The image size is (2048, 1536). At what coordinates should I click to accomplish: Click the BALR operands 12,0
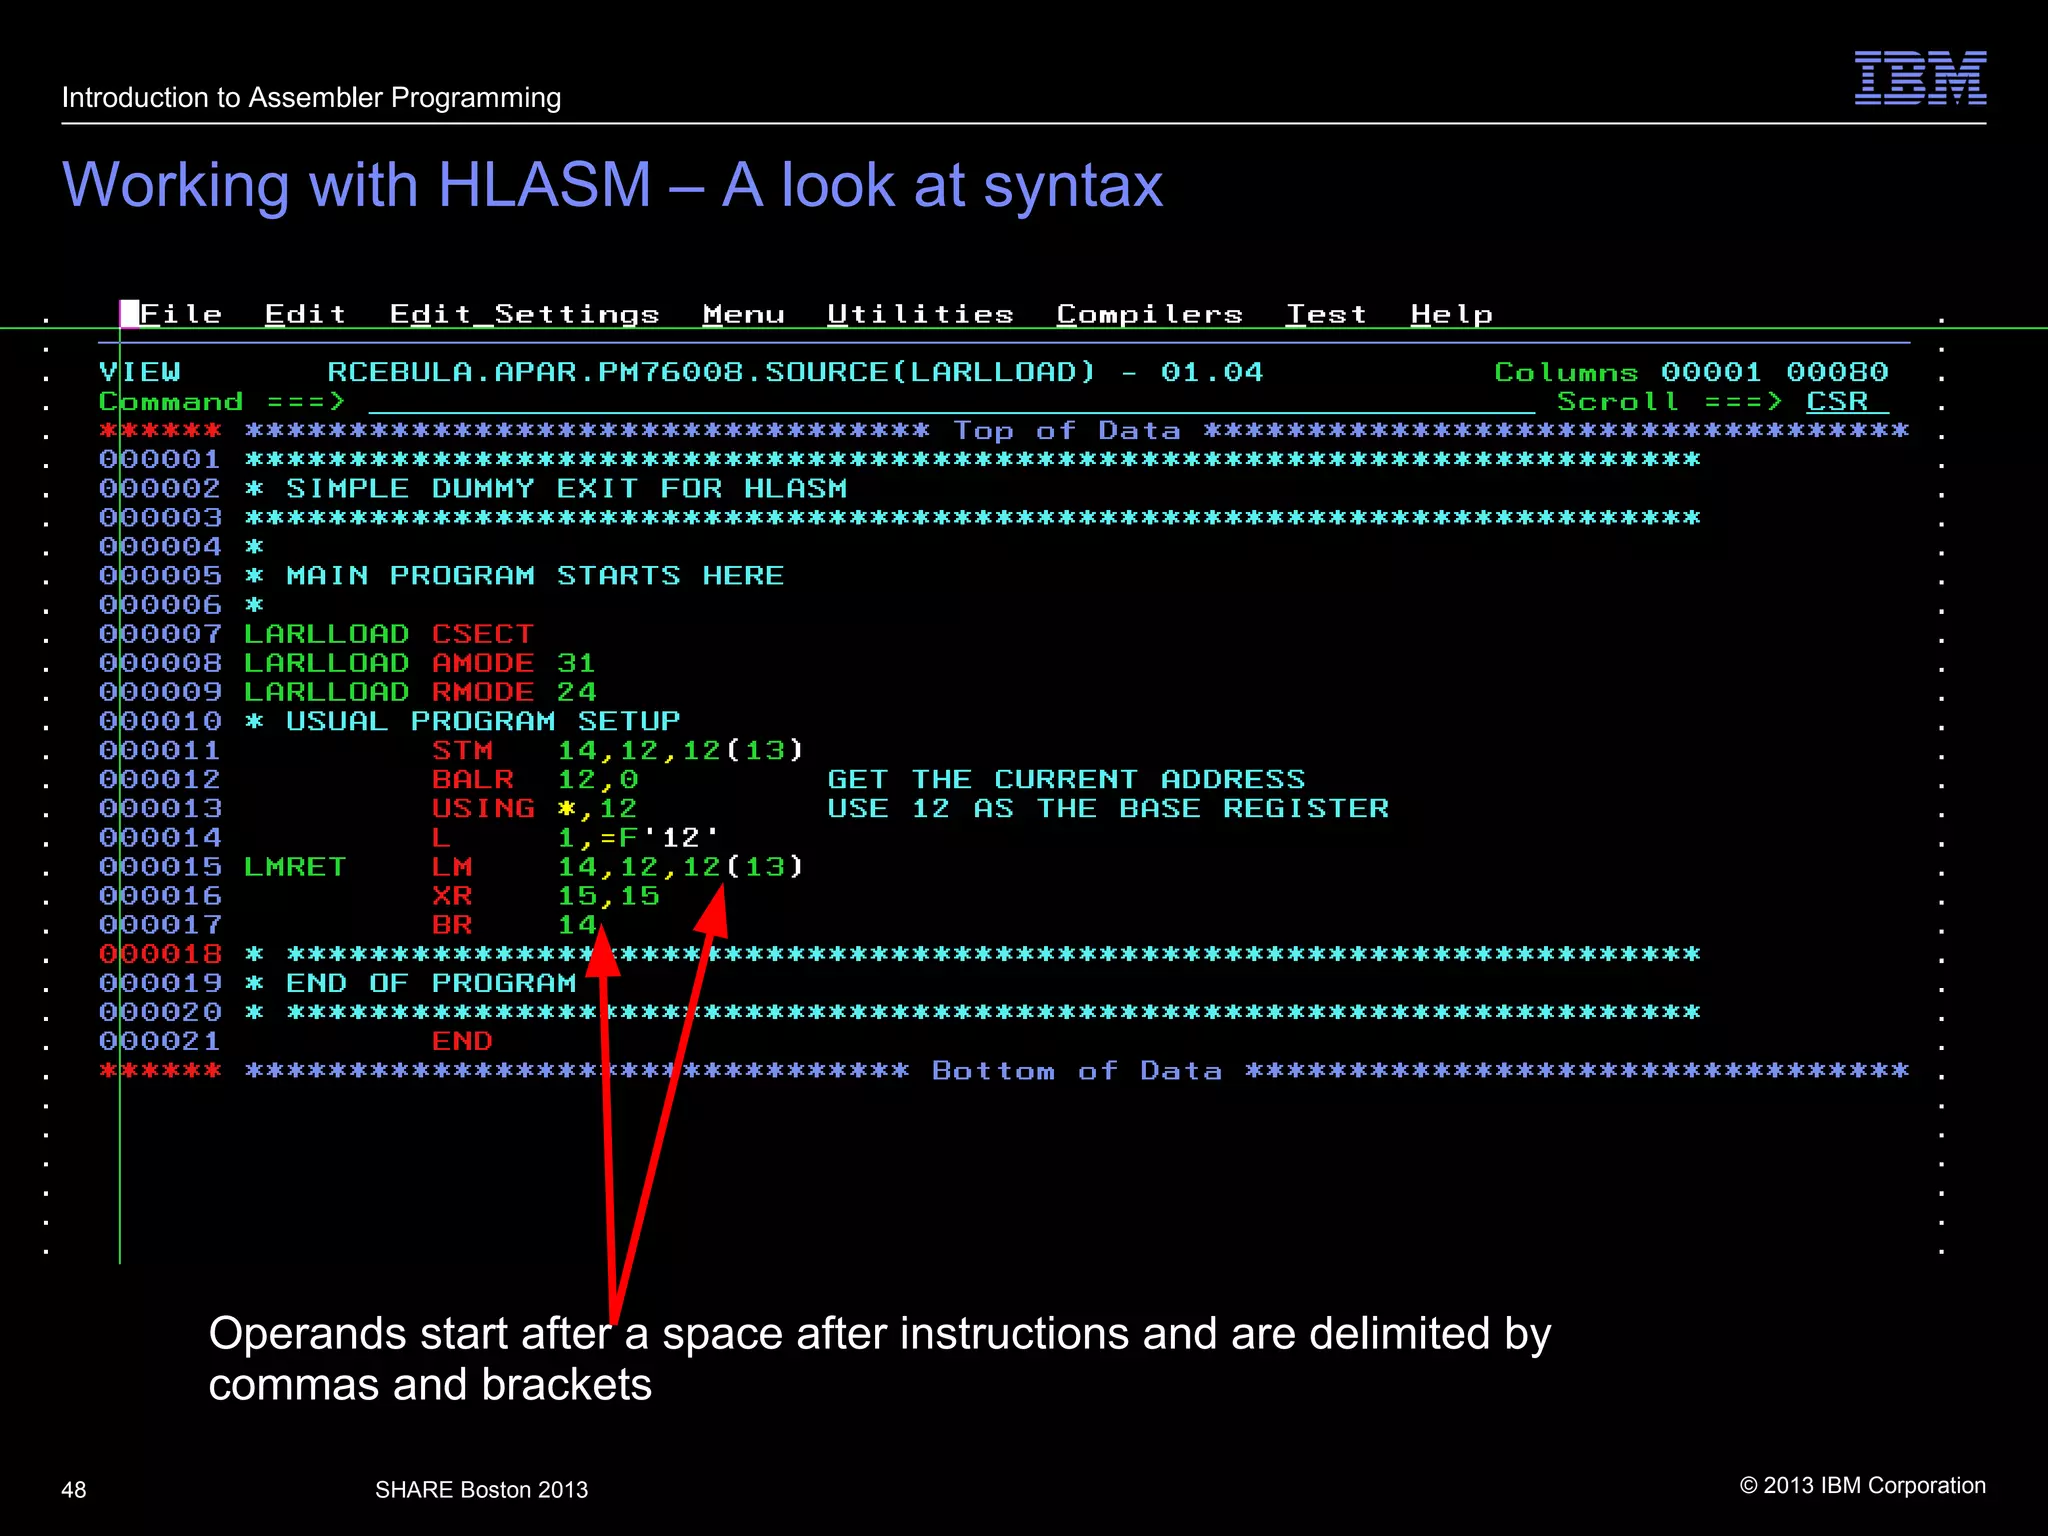598,779
